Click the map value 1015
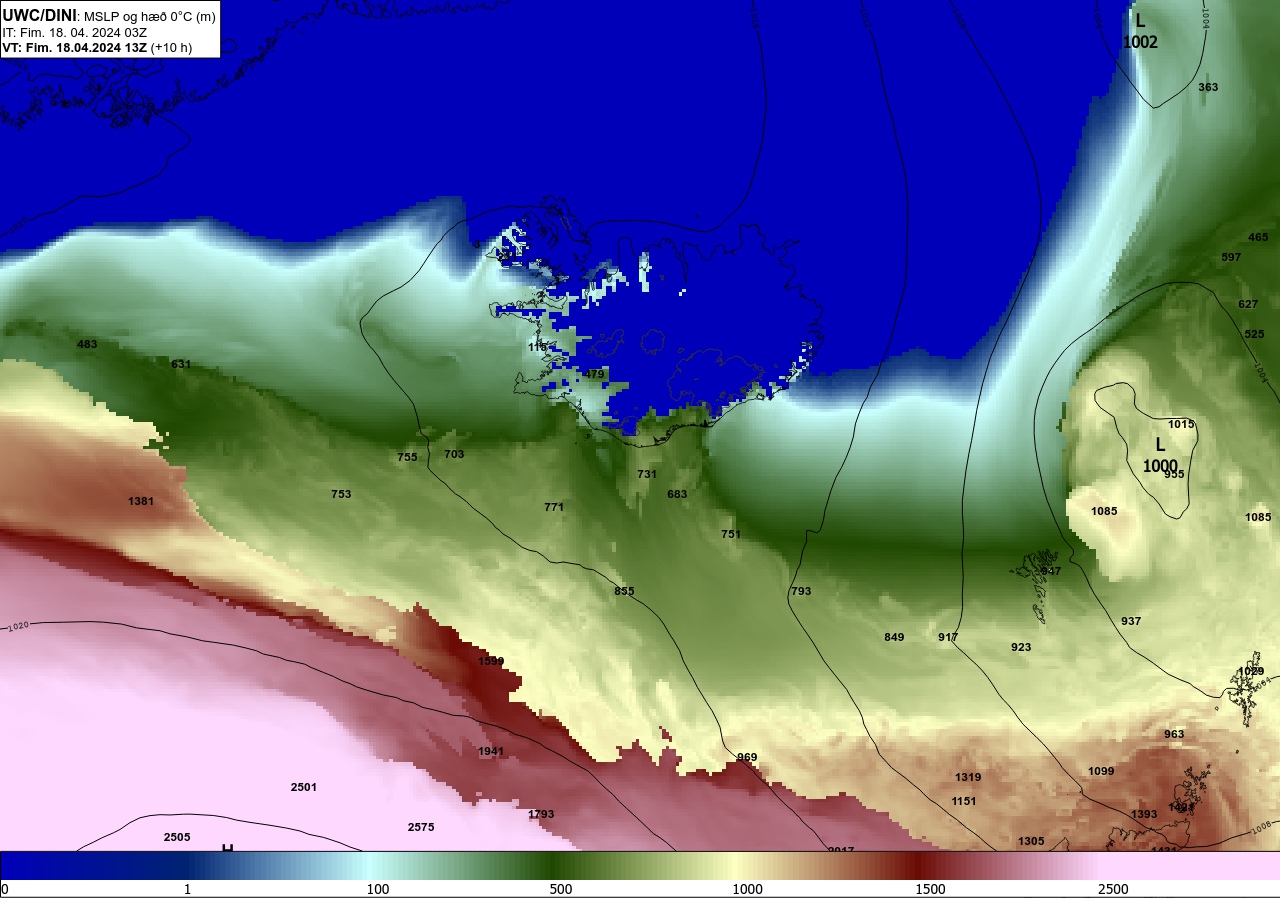 [x=1181, y=424]
